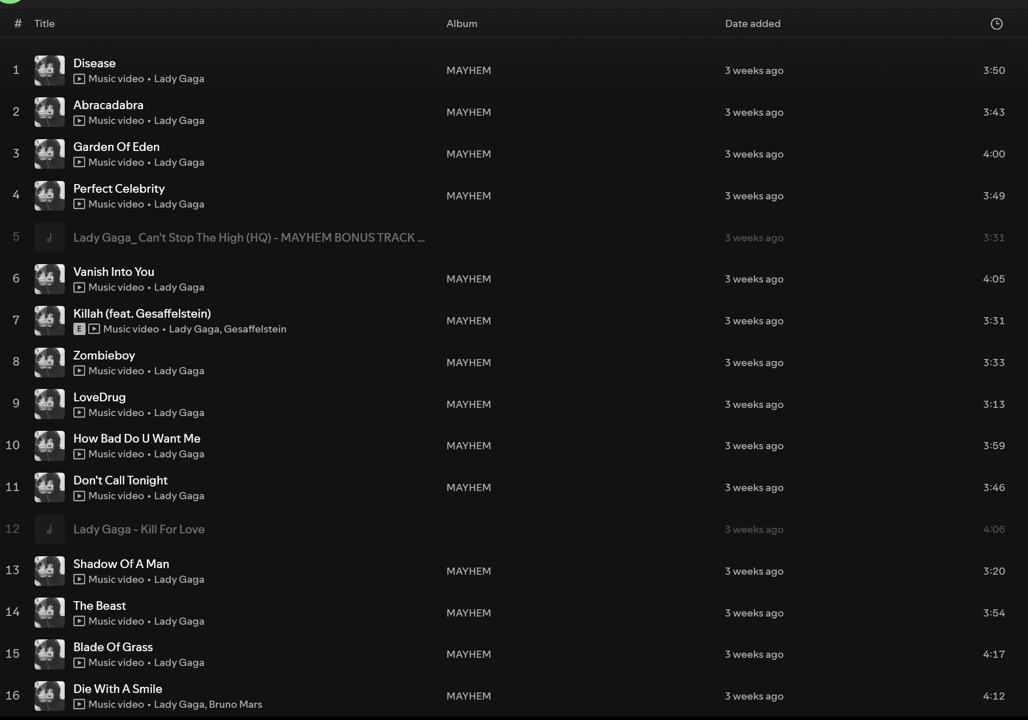Click the 3:13 duration of LoveDrug
Screen dimensions: 1028x720
[994, 405]
